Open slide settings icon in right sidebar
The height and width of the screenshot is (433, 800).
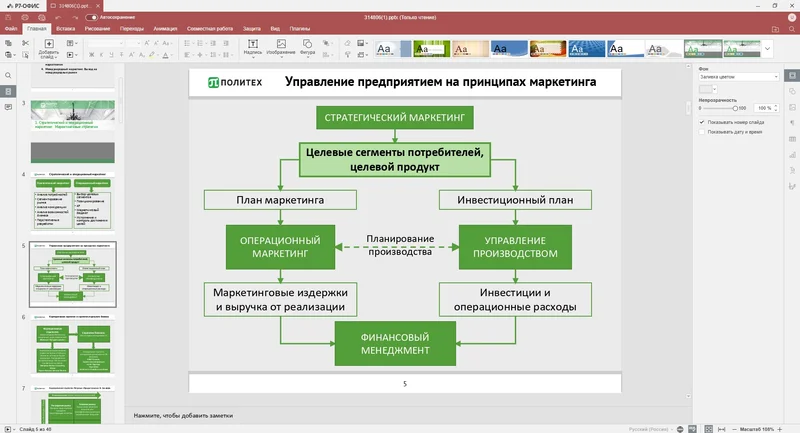click(x=792, y=75)
